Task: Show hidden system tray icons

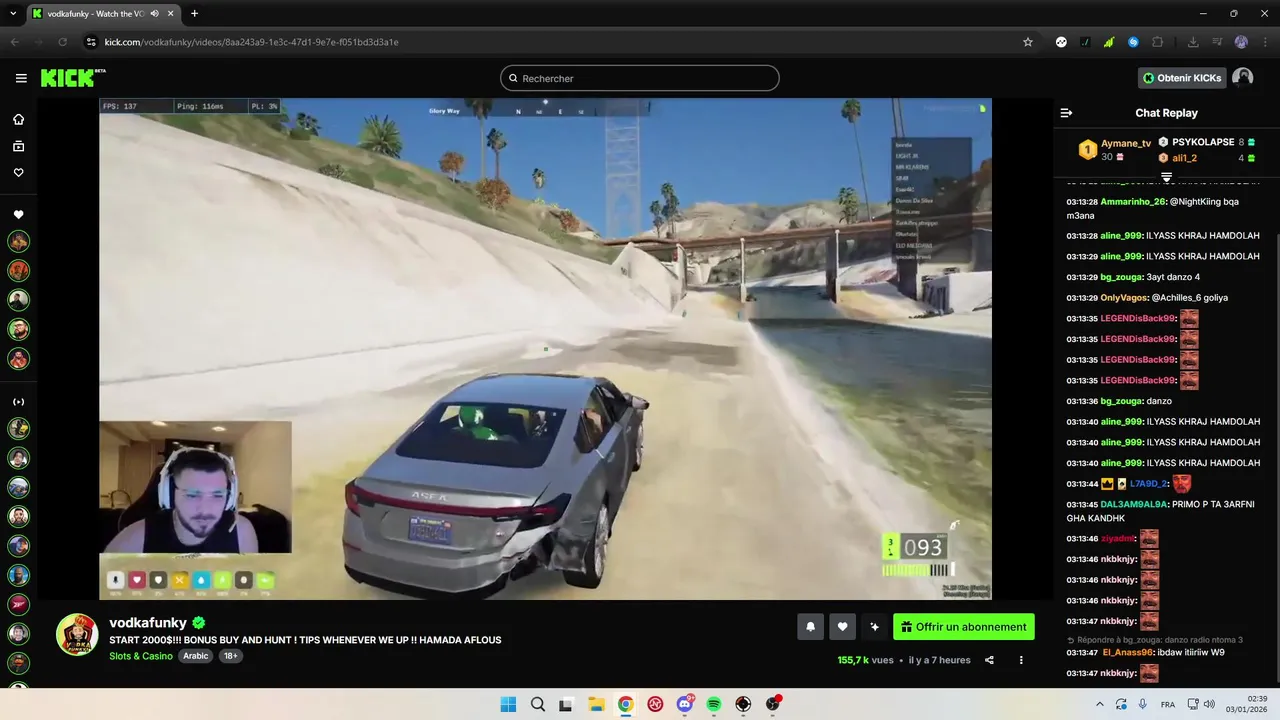Action: 1099,704
